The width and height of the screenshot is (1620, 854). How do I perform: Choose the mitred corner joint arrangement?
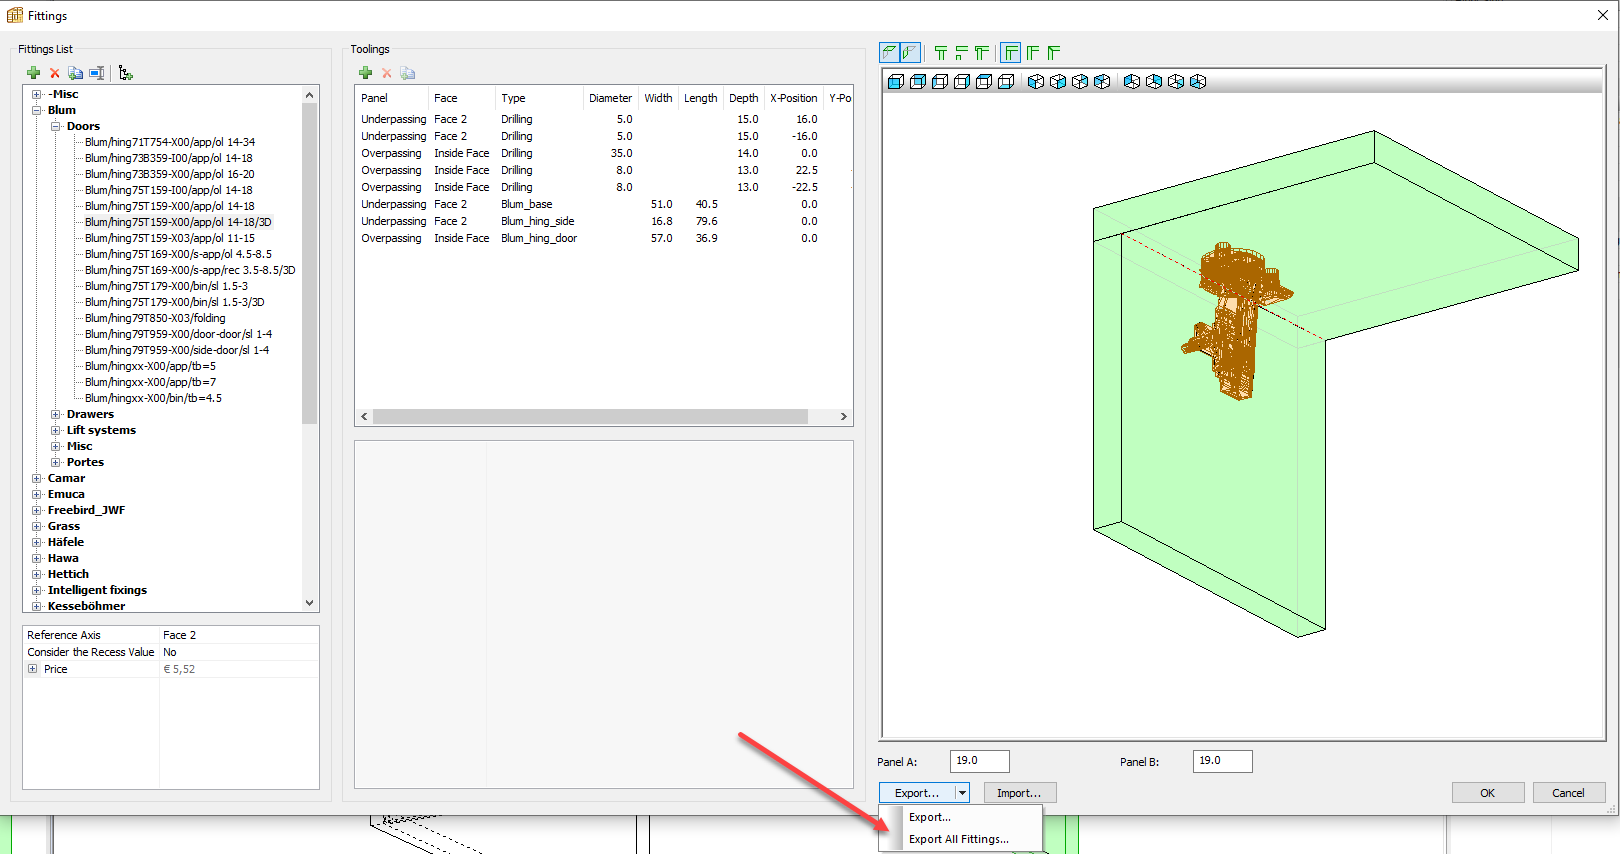click(1054, 53)
